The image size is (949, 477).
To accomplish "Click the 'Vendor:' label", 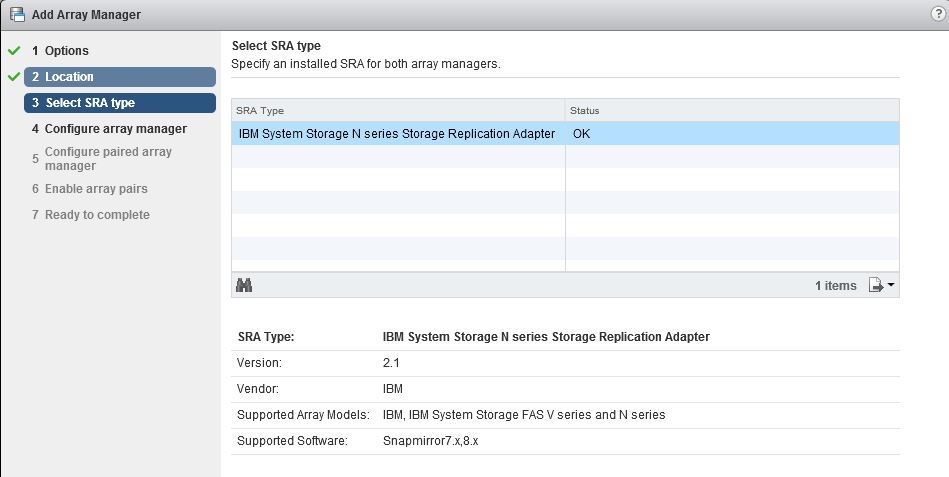I will 258,389.
